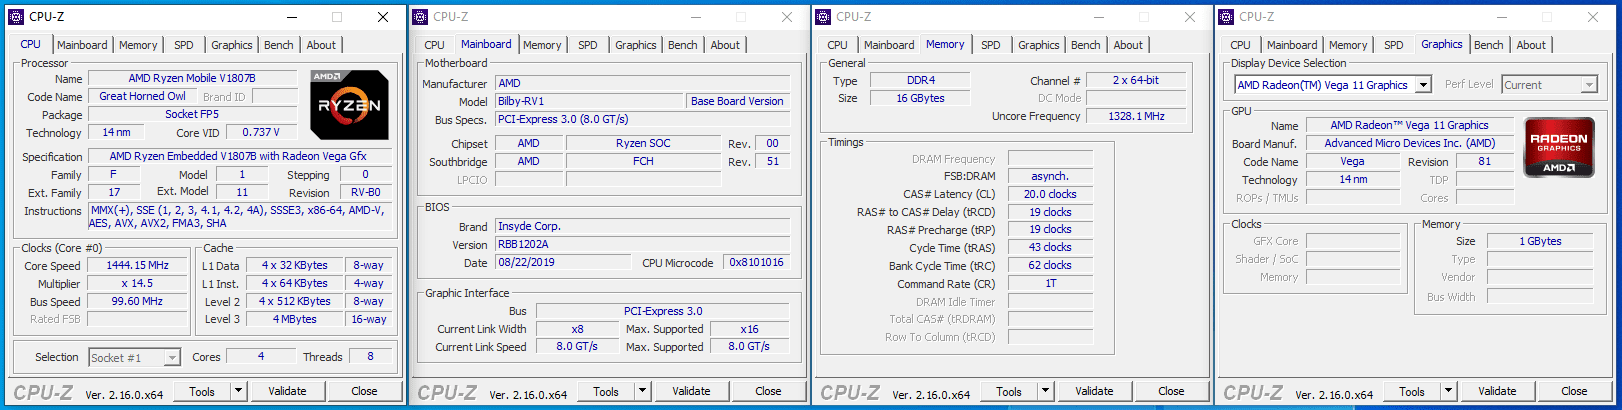Click the Command Rate value 1T
1622x410 pixels.
[1050, 283]
